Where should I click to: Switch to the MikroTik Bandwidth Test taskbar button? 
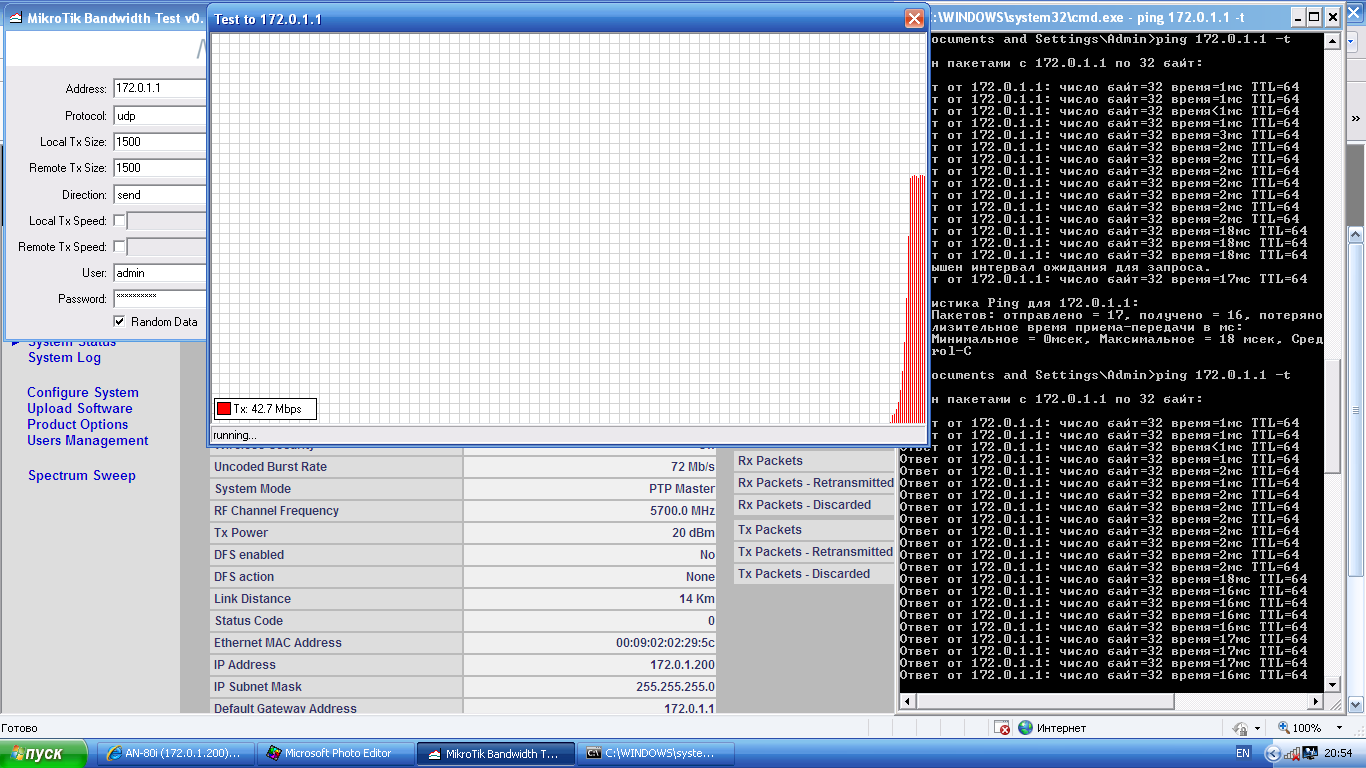coord(496,753)
